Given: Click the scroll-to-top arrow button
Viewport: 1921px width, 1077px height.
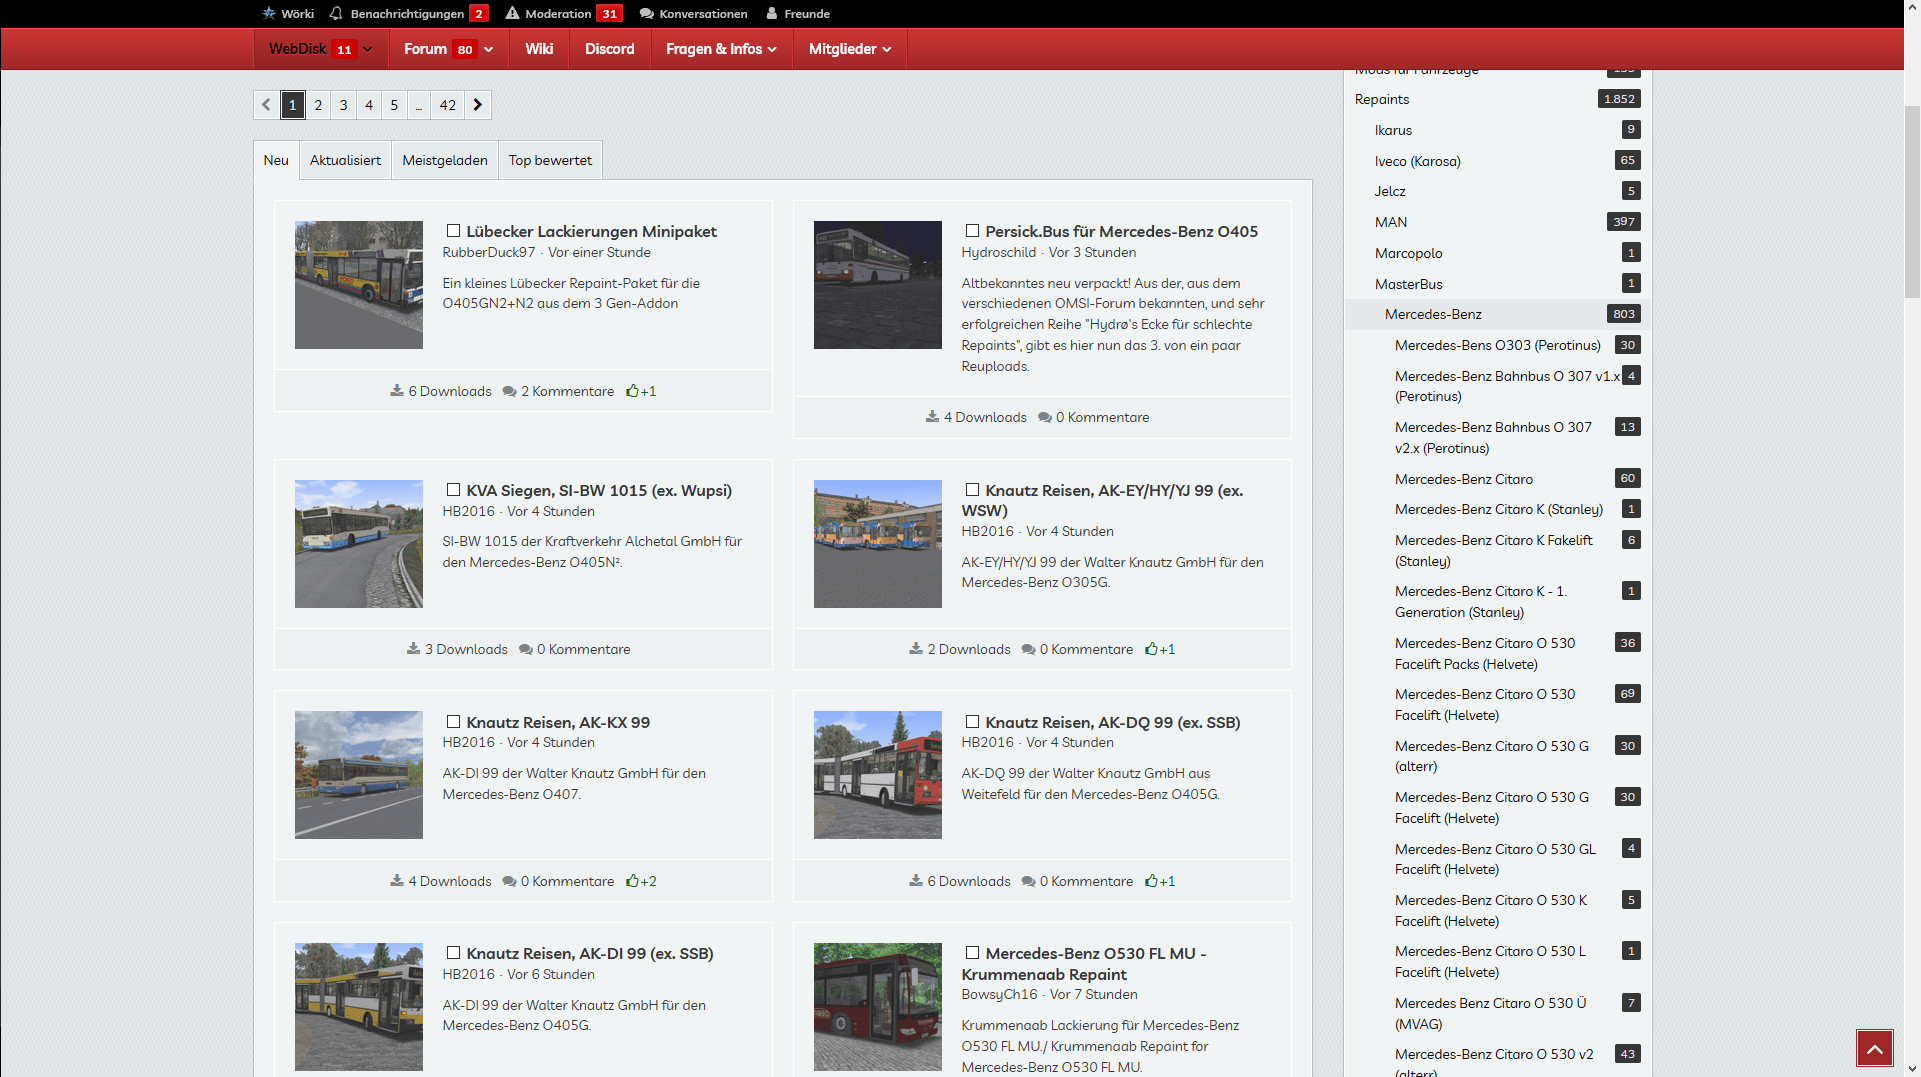Looking at the screenshot, I should 1874,1048.
